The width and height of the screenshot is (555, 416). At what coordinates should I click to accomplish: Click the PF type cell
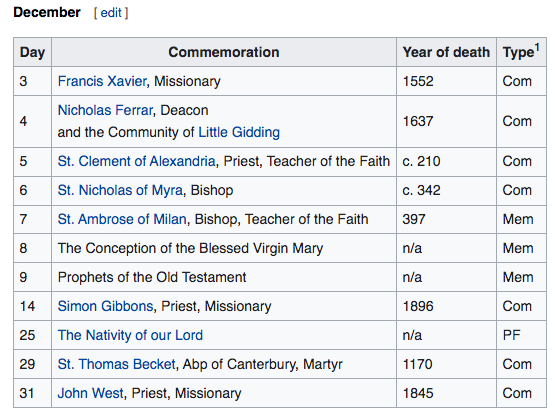click(x=521, y=335)
